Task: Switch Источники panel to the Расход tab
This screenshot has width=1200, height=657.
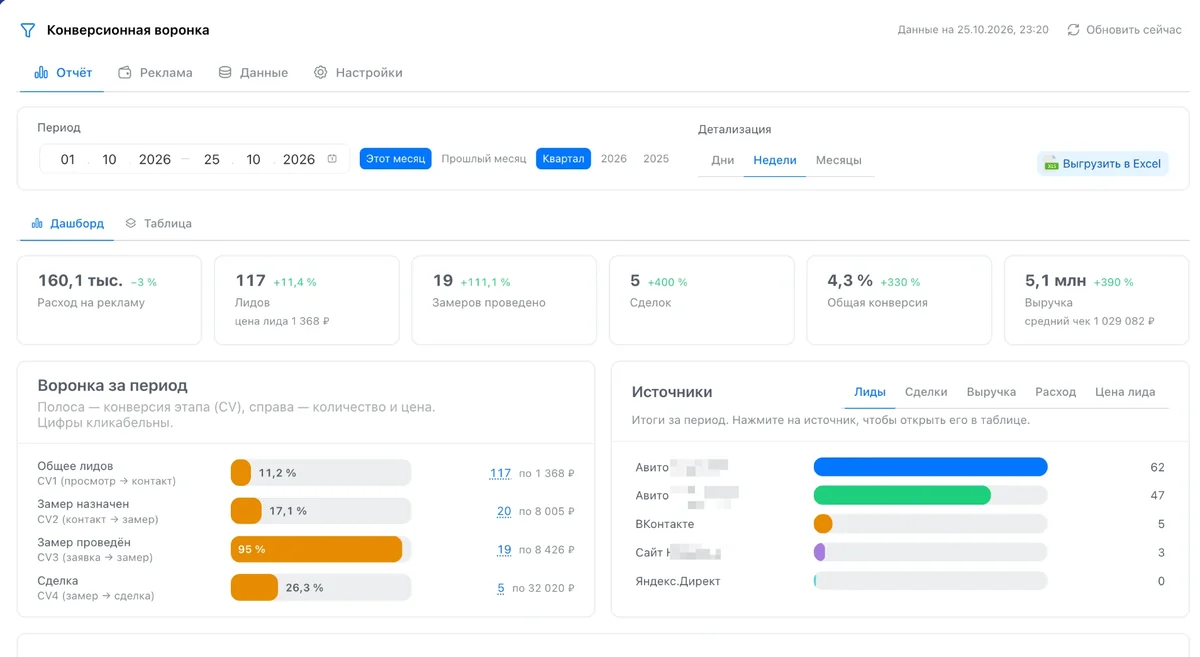Action: point(1055,392)
